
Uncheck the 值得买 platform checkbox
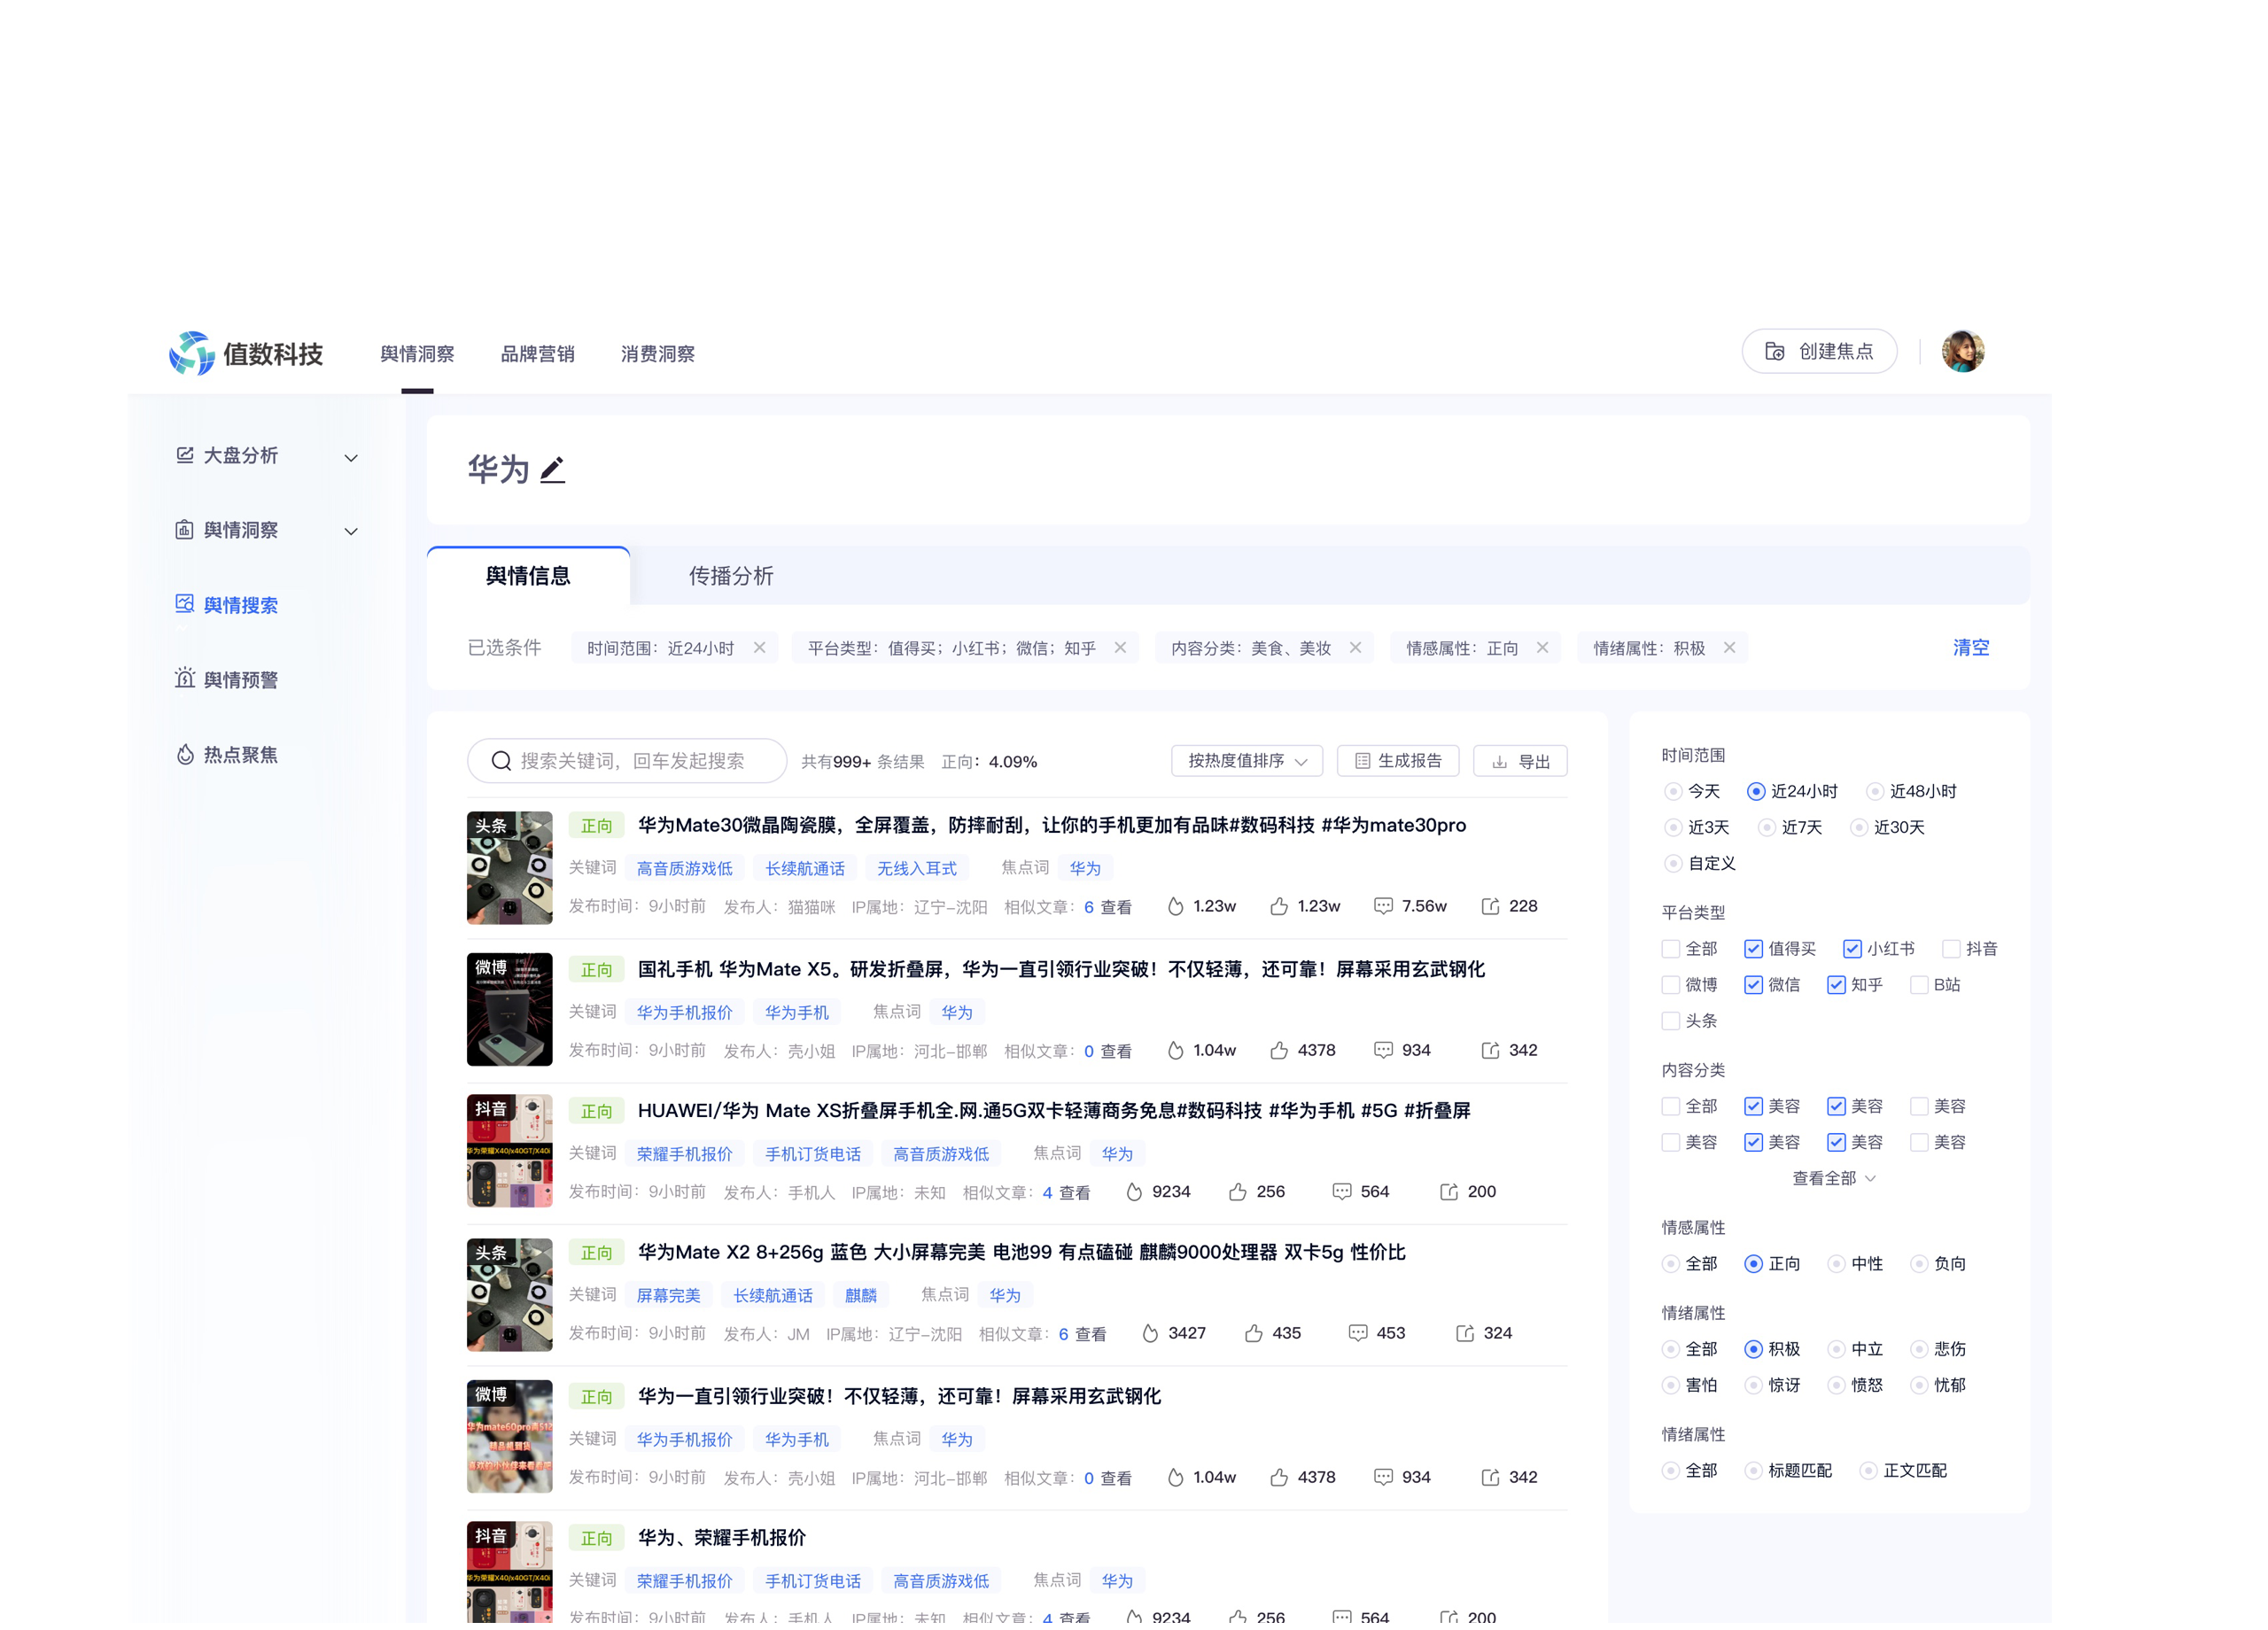click(1753, 949)
